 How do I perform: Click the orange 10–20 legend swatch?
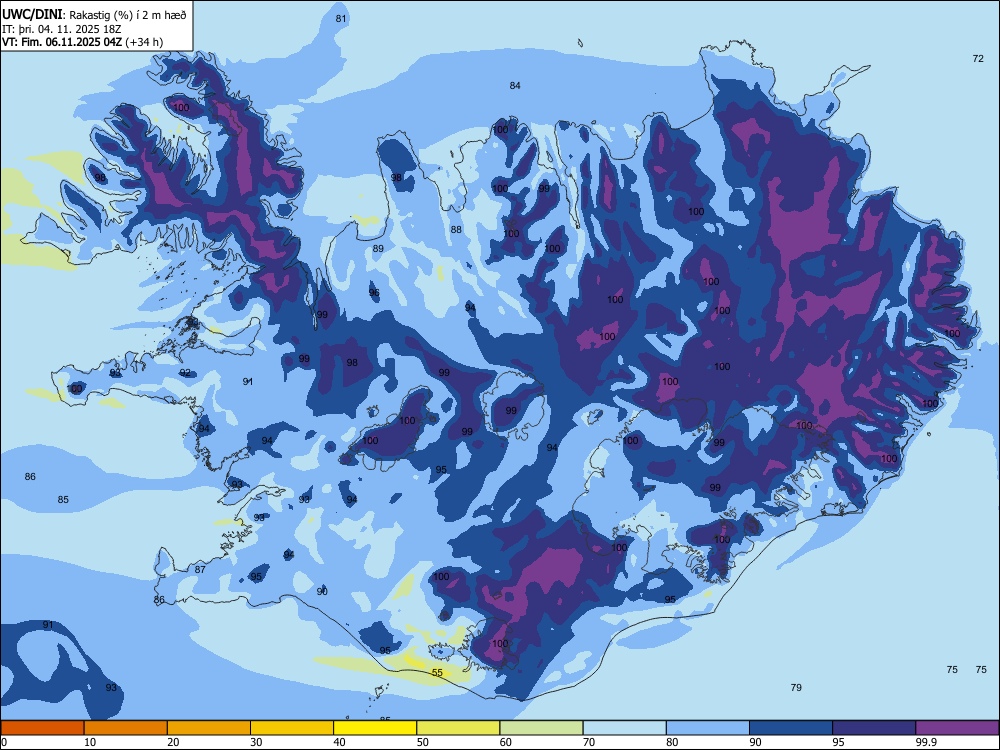[x=126, y=728]
